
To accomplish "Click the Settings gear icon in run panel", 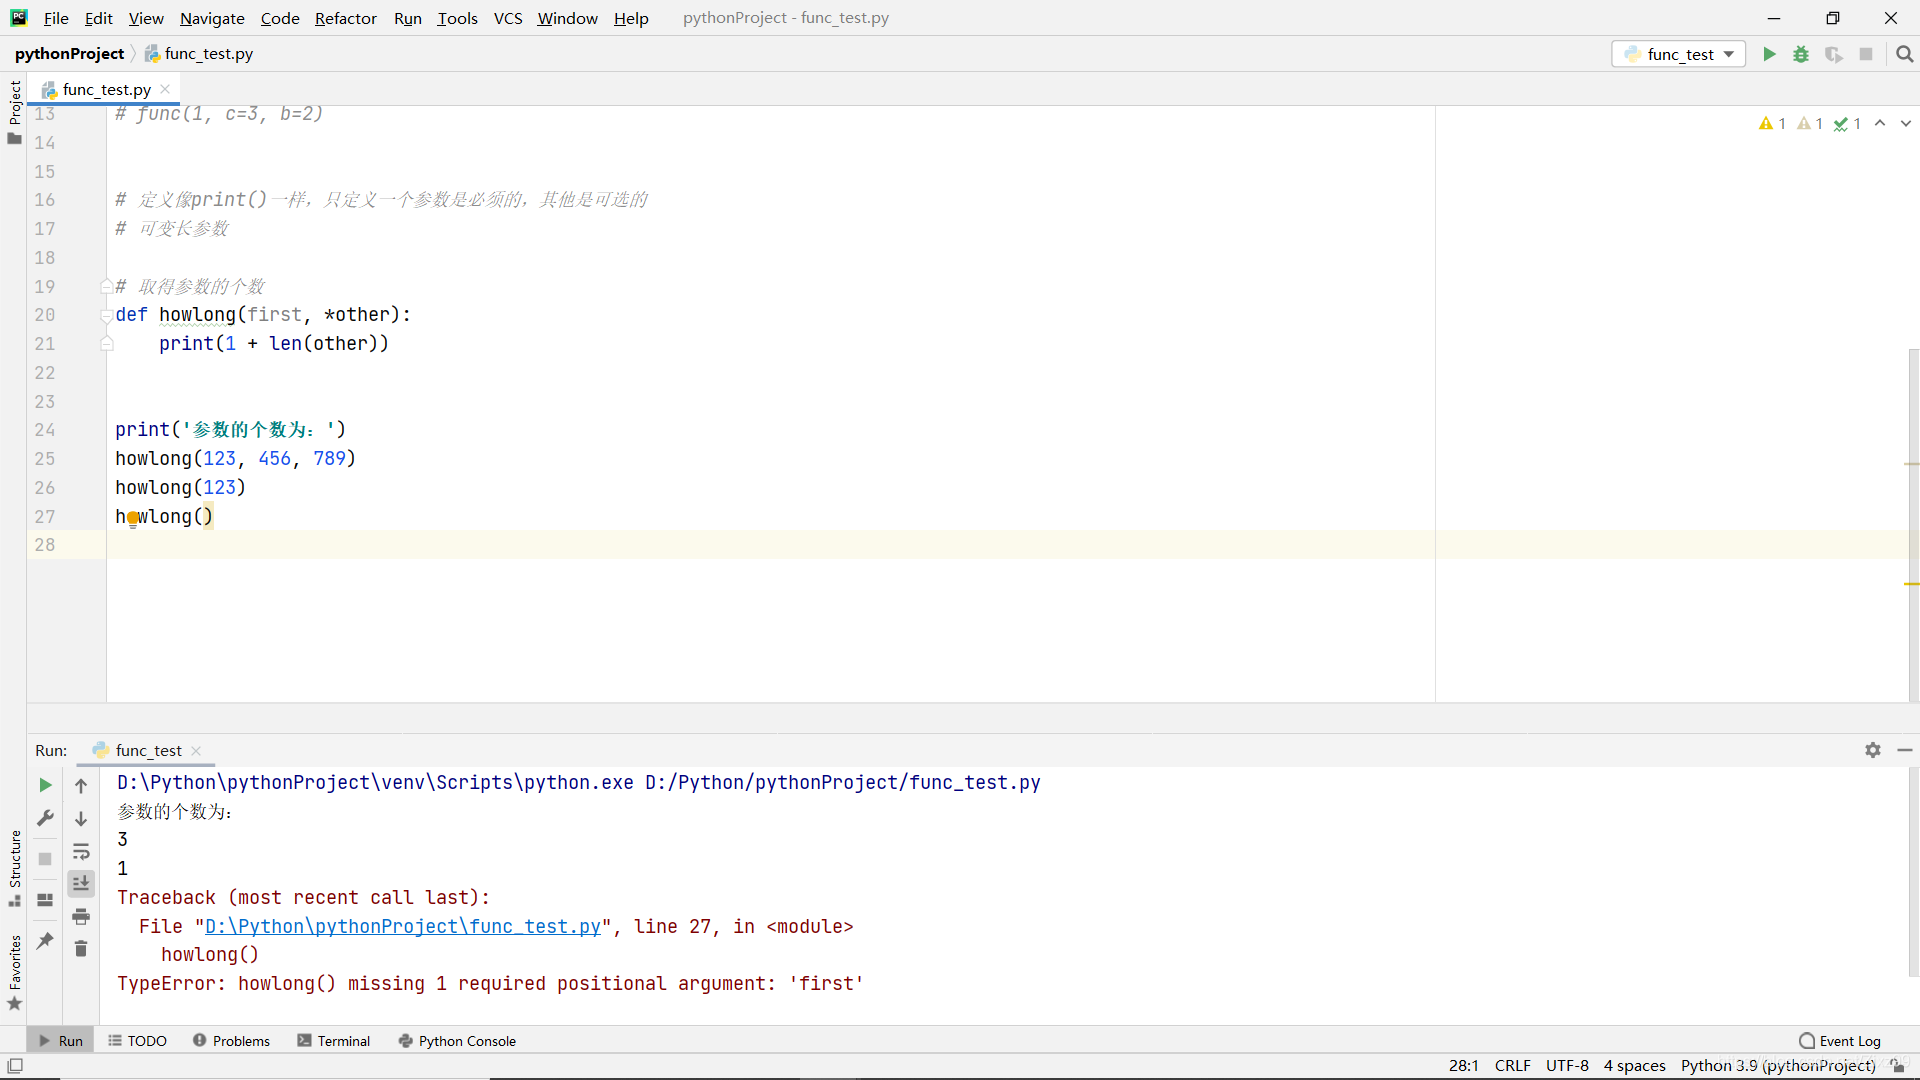I will pos(1873,750).
